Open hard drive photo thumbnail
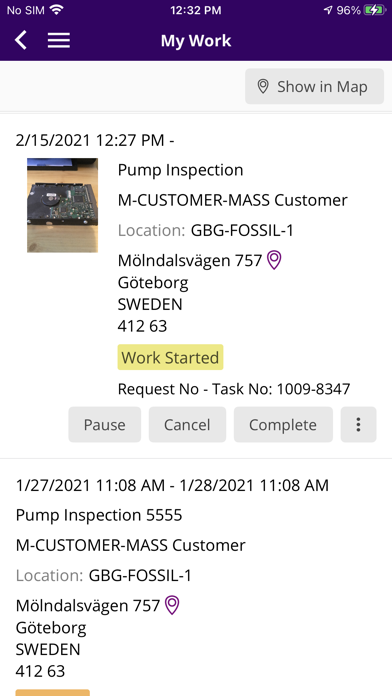This screenshot has height=696, width=392. 63,205
